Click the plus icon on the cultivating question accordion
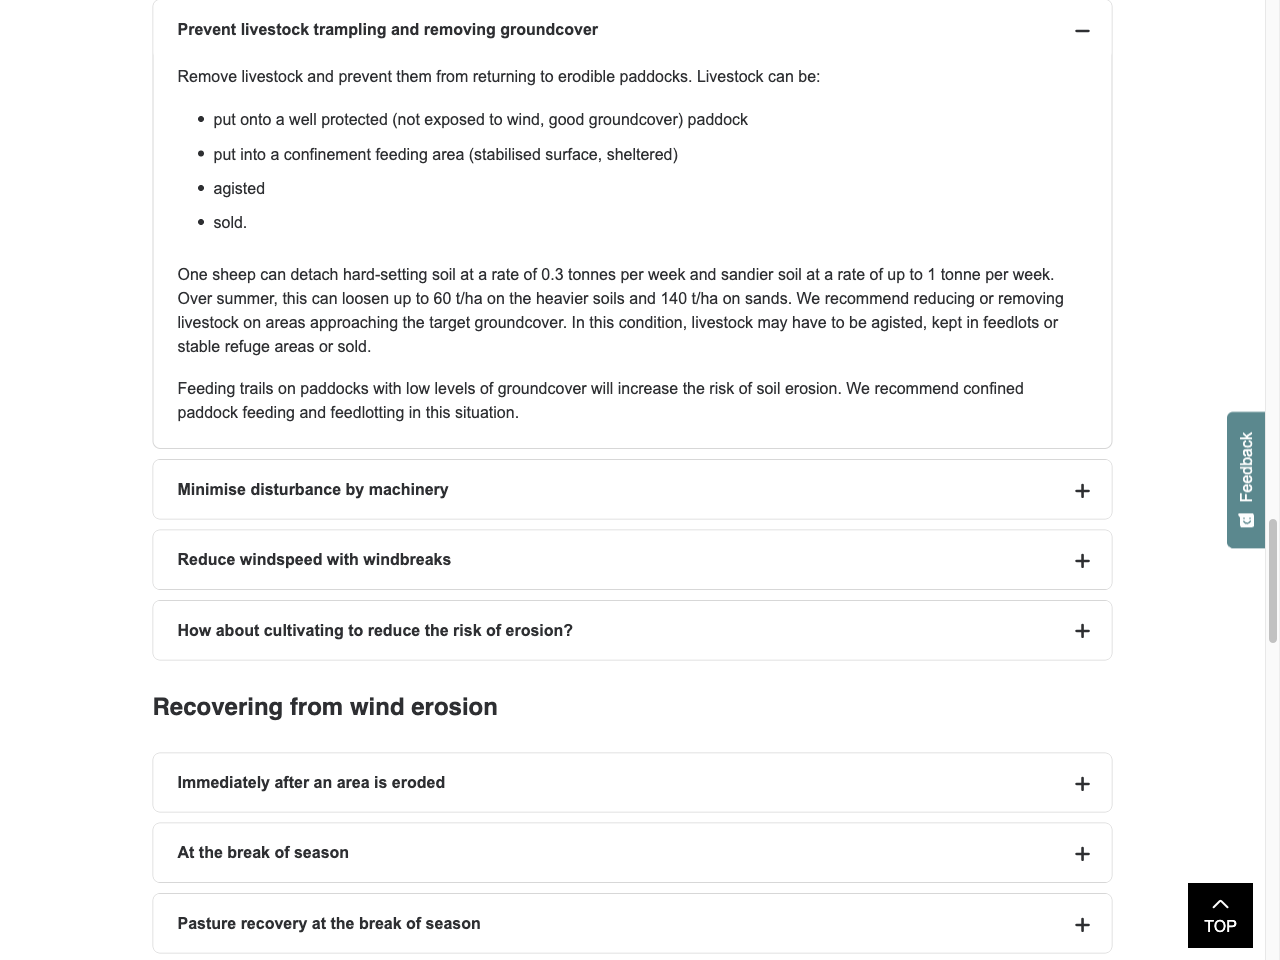 point(1082,630)
